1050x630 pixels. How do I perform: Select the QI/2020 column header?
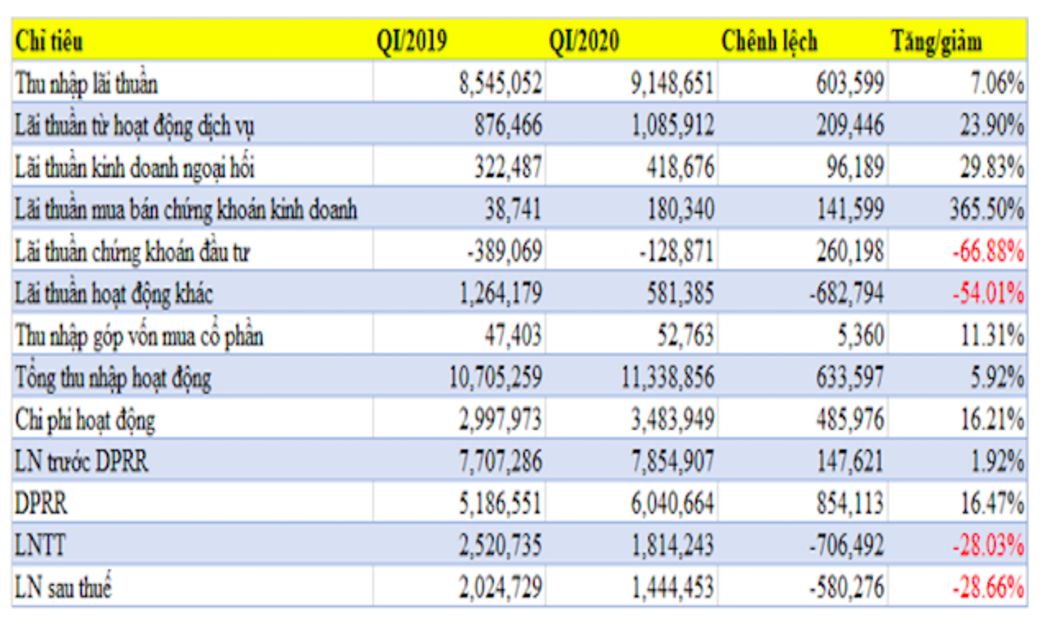584,42
